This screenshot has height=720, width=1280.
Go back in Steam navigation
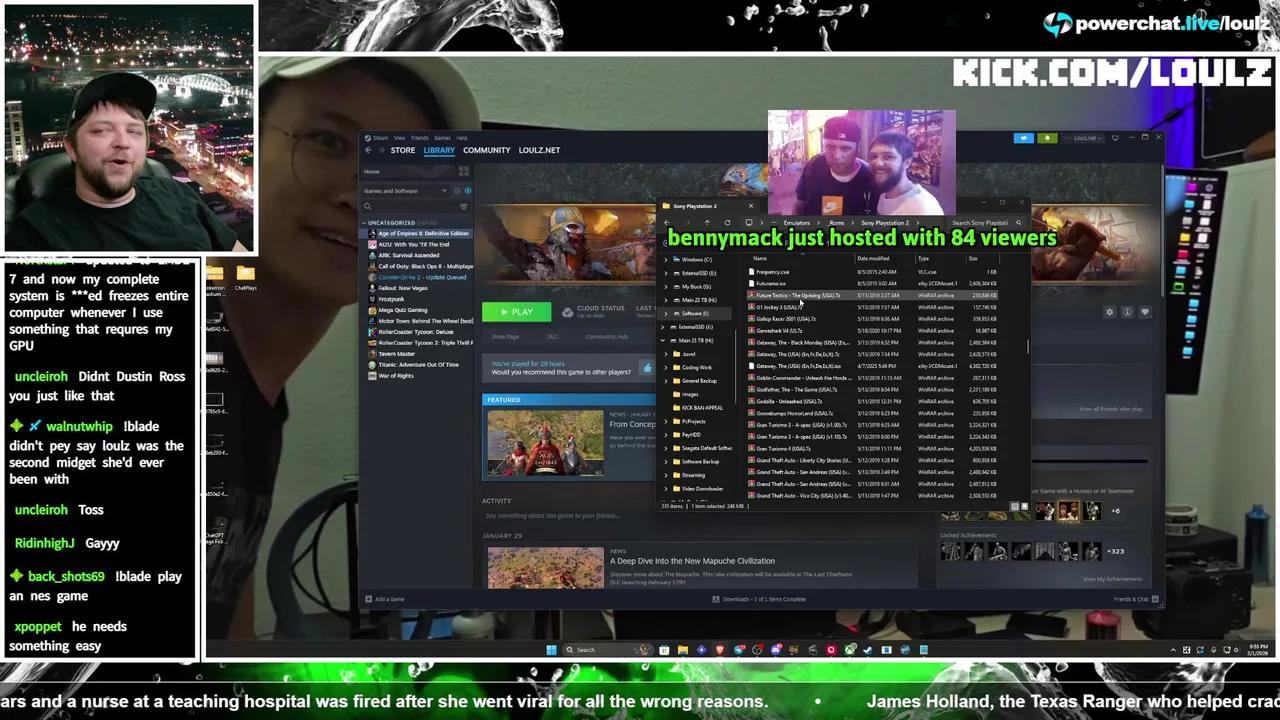(368, 150)
